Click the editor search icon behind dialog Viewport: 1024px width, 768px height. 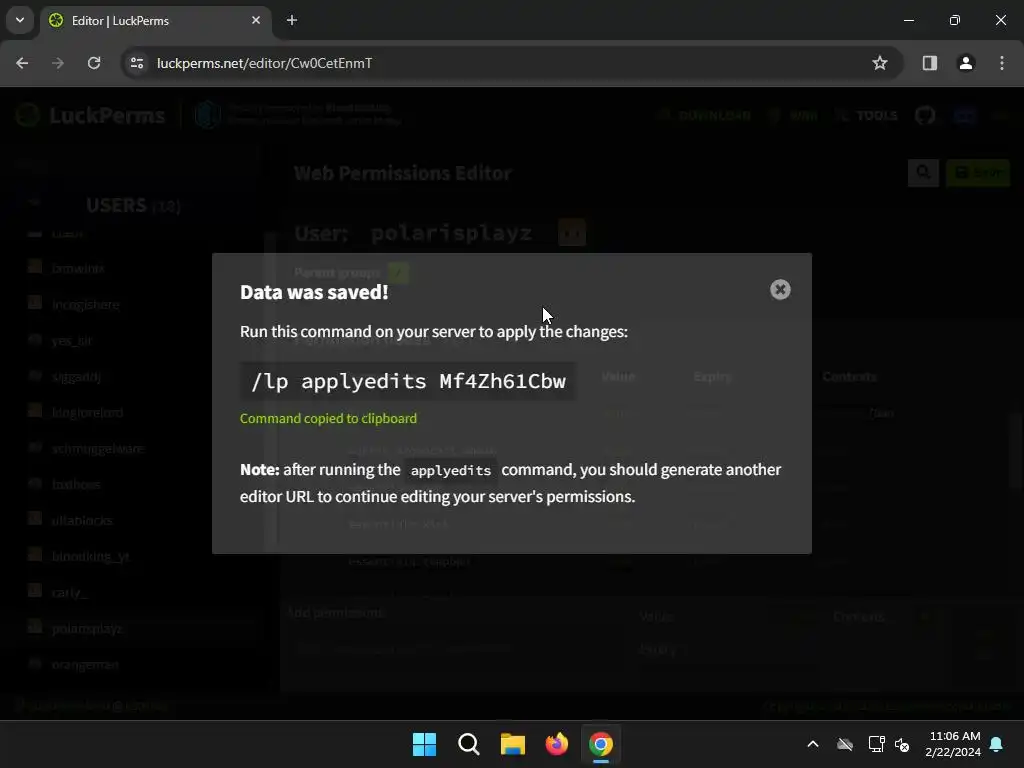tap(923, 172)
